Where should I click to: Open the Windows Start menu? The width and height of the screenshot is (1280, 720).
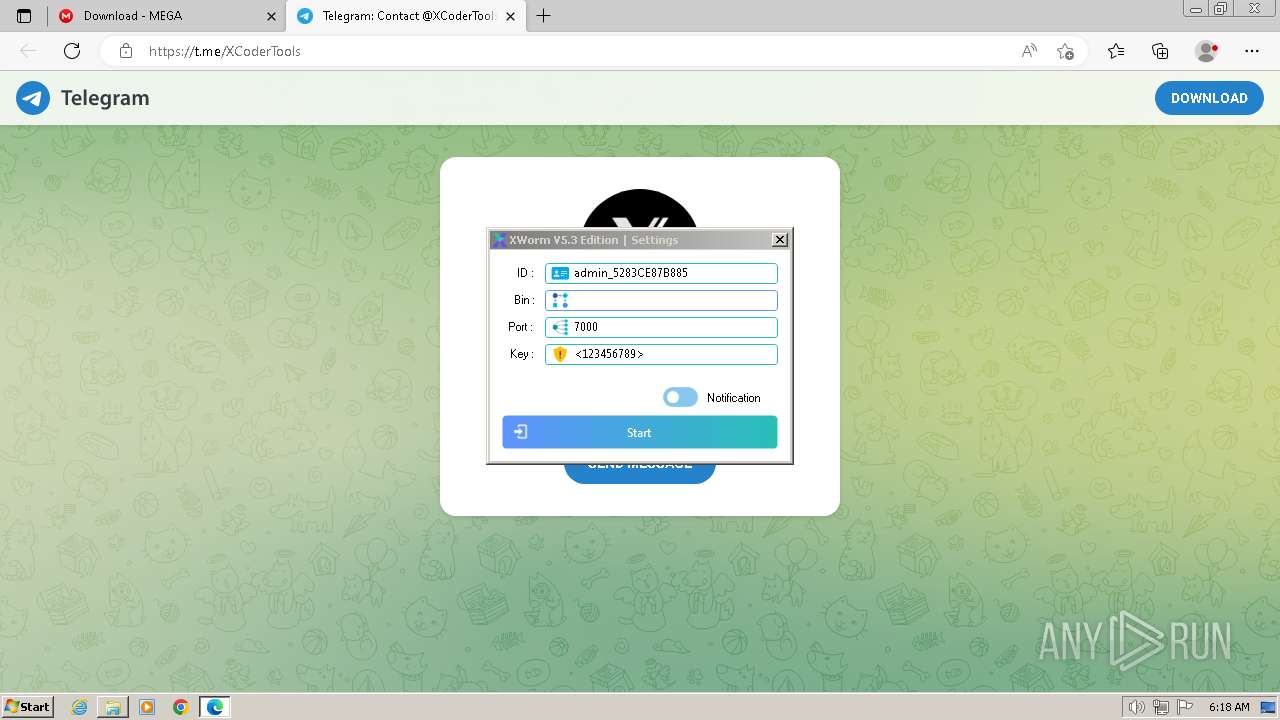[27, 707]
